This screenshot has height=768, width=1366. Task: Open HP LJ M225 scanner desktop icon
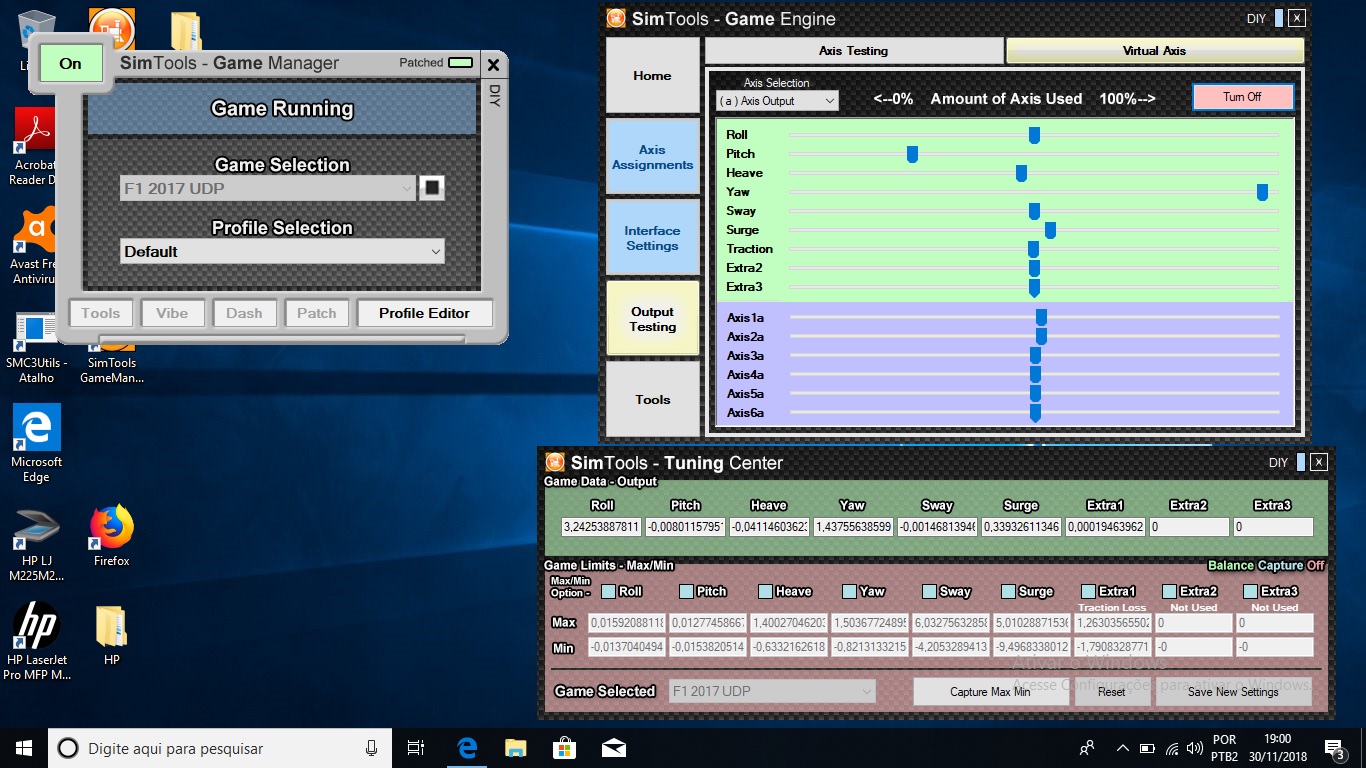point(36,544)
